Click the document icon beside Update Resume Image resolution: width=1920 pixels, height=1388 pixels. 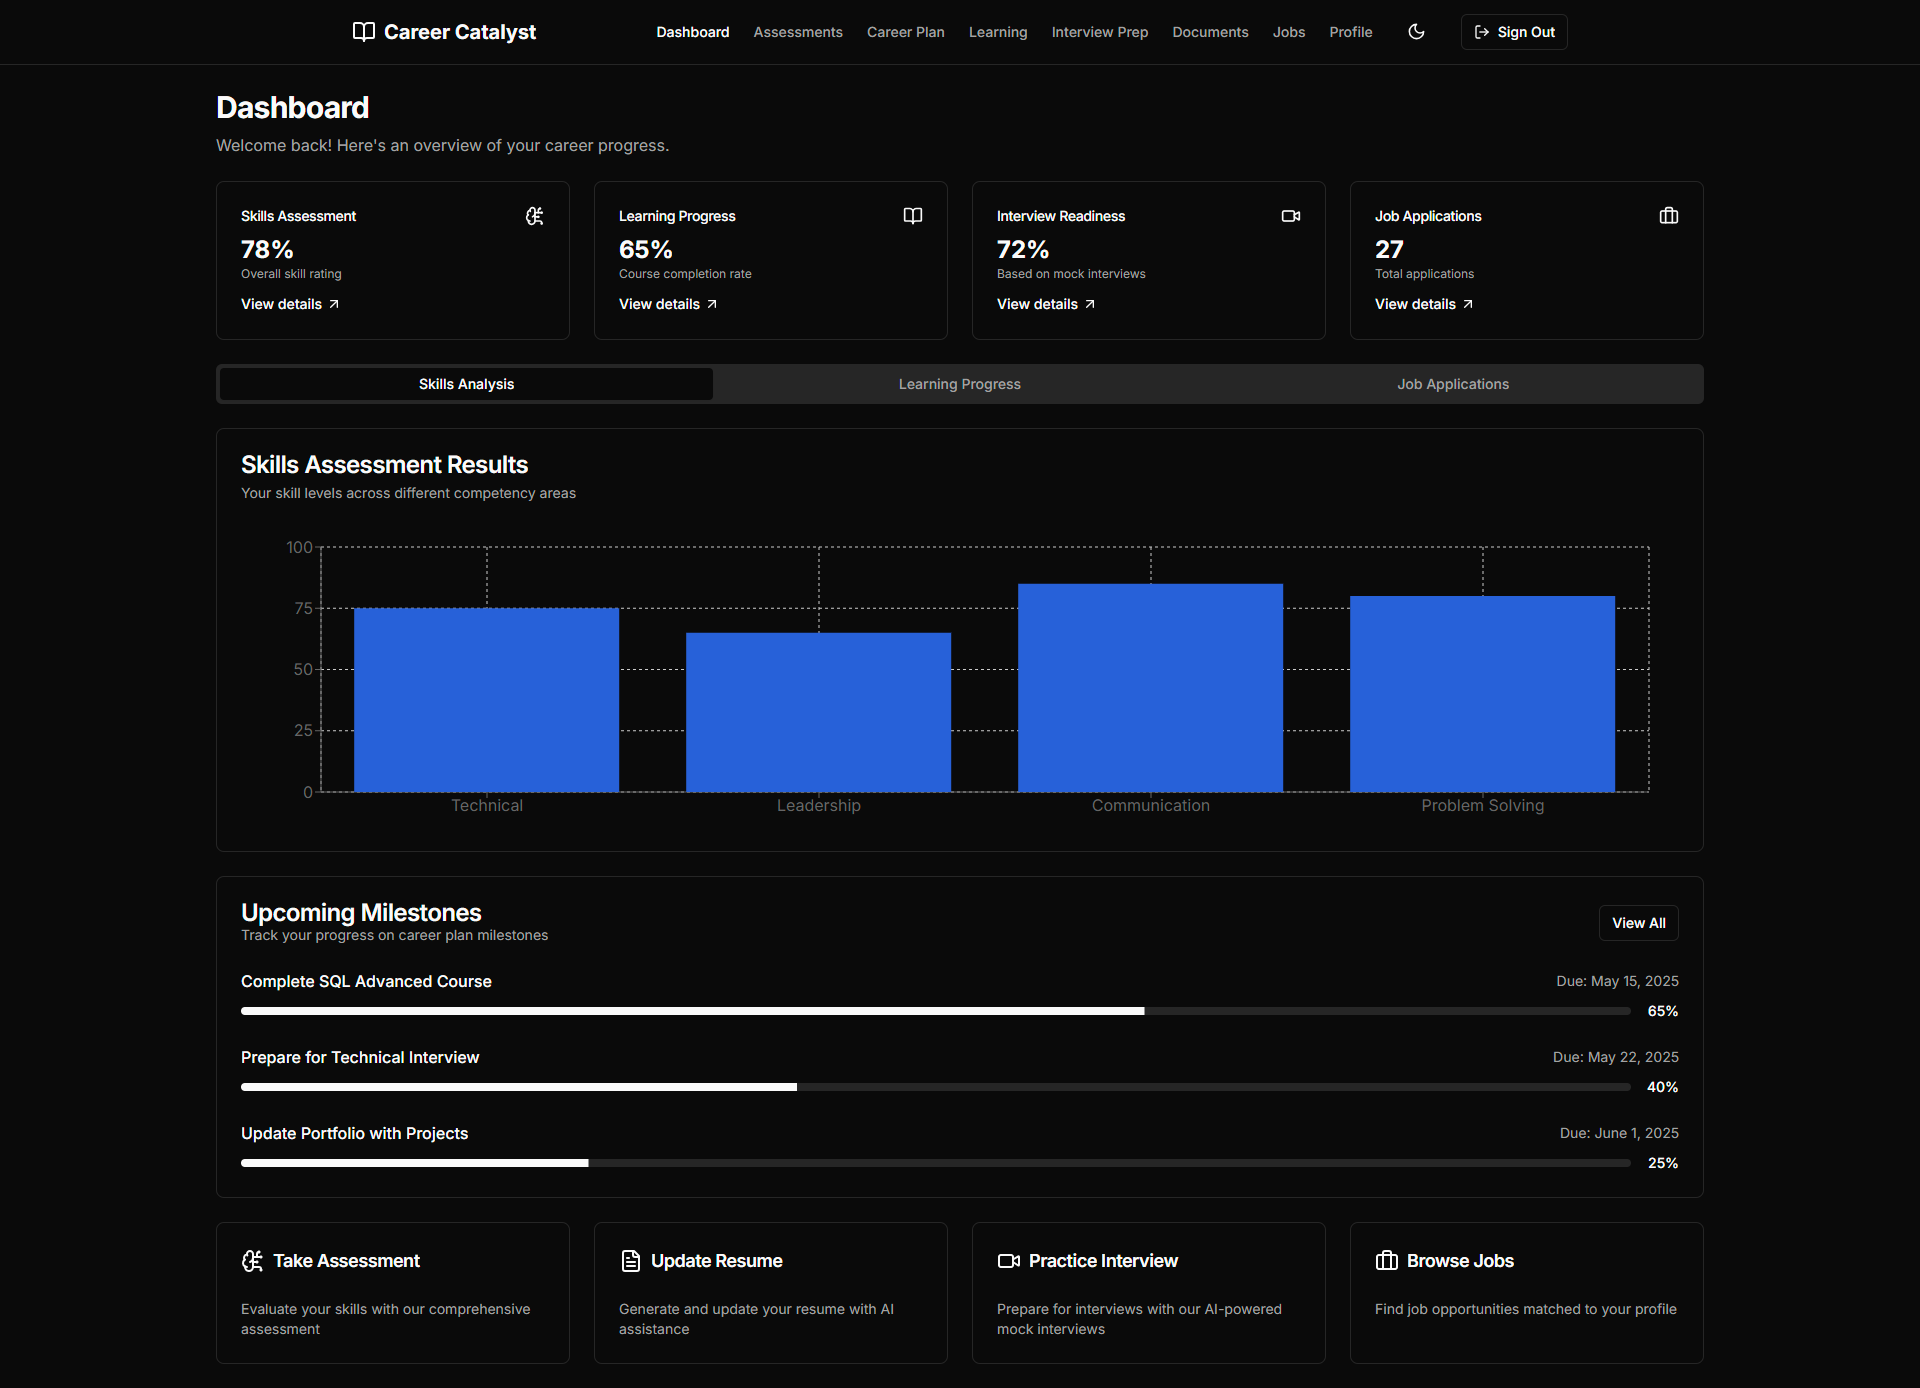[x=630, y=1261]
